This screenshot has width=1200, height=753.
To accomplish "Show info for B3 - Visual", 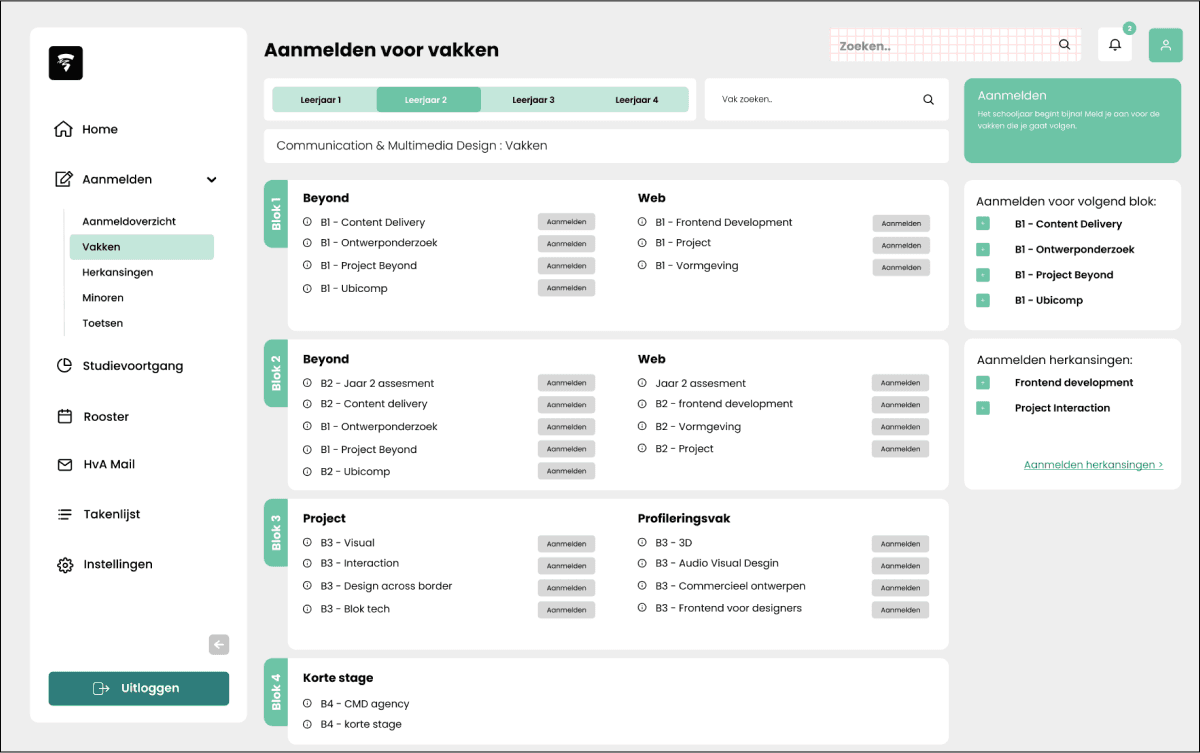I will (308, 543).
